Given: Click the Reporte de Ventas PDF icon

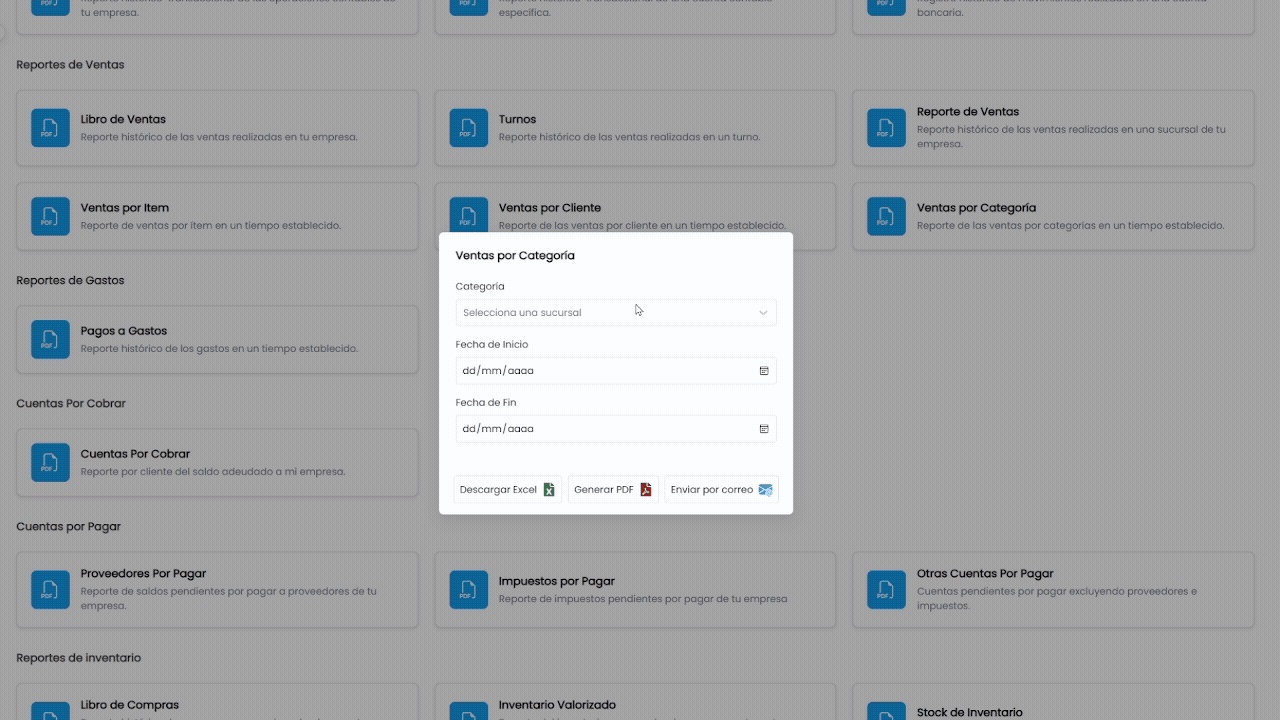Looking at the screenshot, I should pos(886,128).
